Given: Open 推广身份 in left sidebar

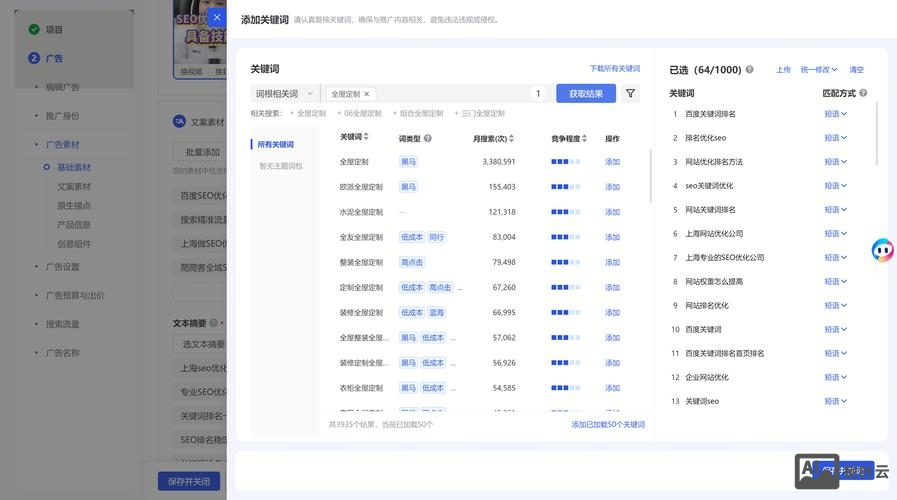Looking at the screenshot, I should [62, 116].
